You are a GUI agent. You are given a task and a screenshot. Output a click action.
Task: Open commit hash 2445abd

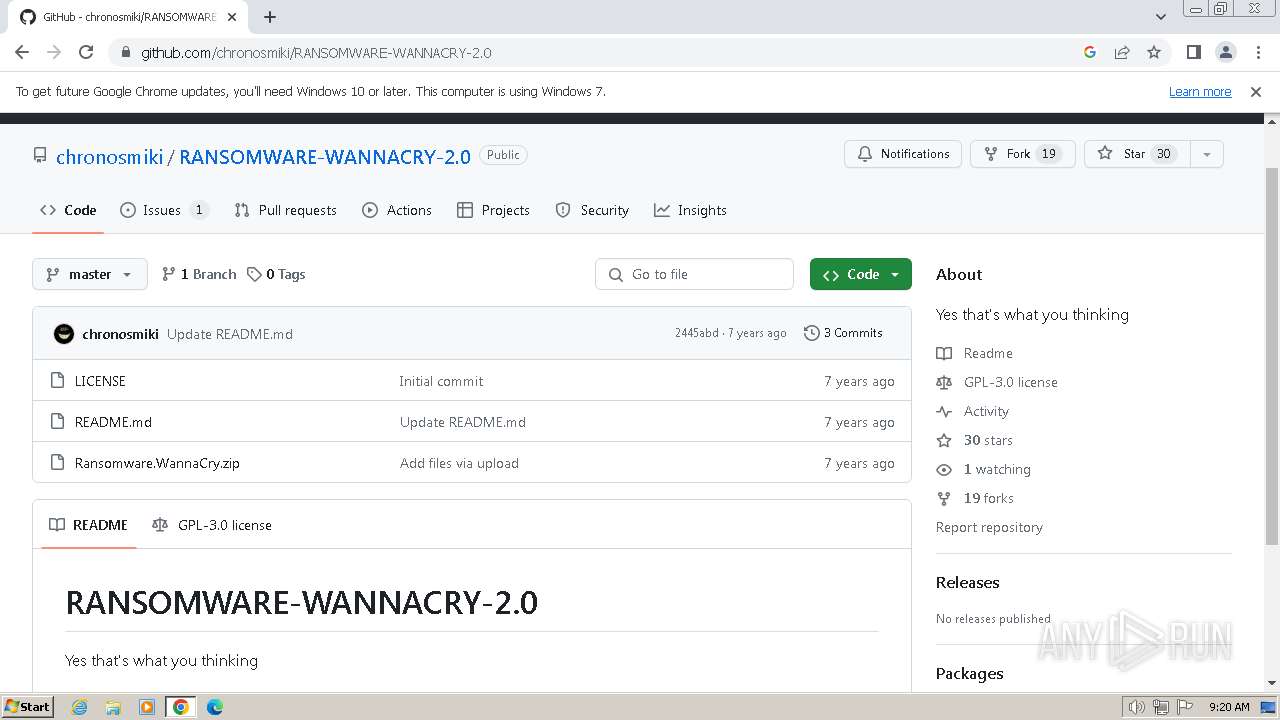(696, 333)
